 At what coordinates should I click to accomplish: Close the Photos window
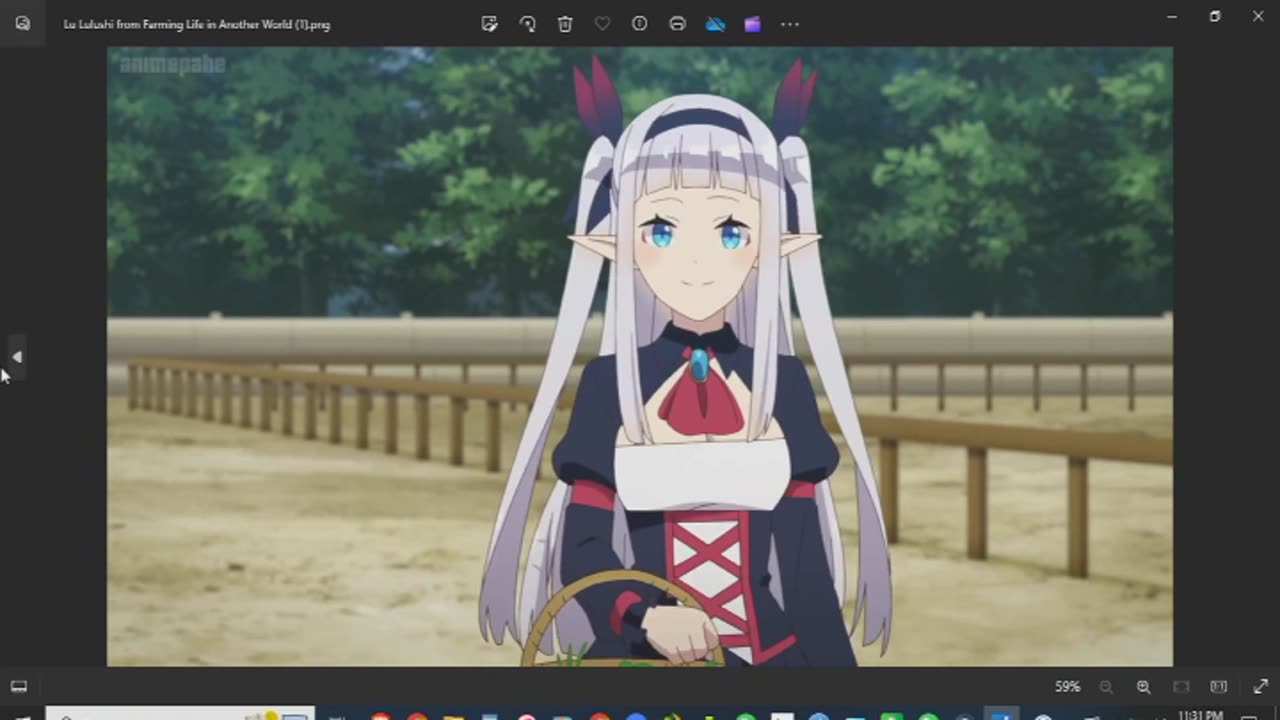pyautogui.click(x=1258, y=16)
